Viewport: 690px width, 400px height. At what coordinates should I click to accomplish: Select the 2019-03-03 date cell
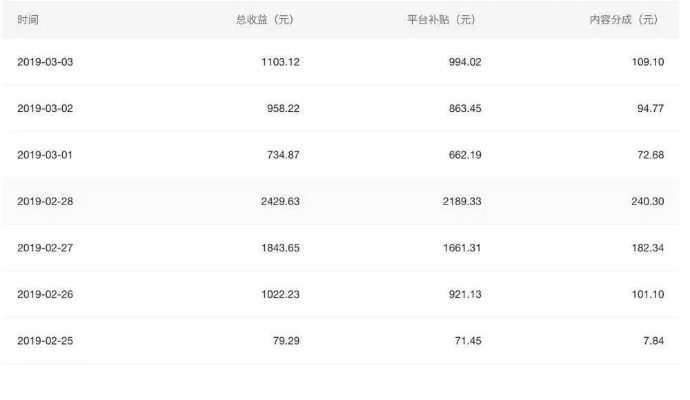tap(45, 62)
